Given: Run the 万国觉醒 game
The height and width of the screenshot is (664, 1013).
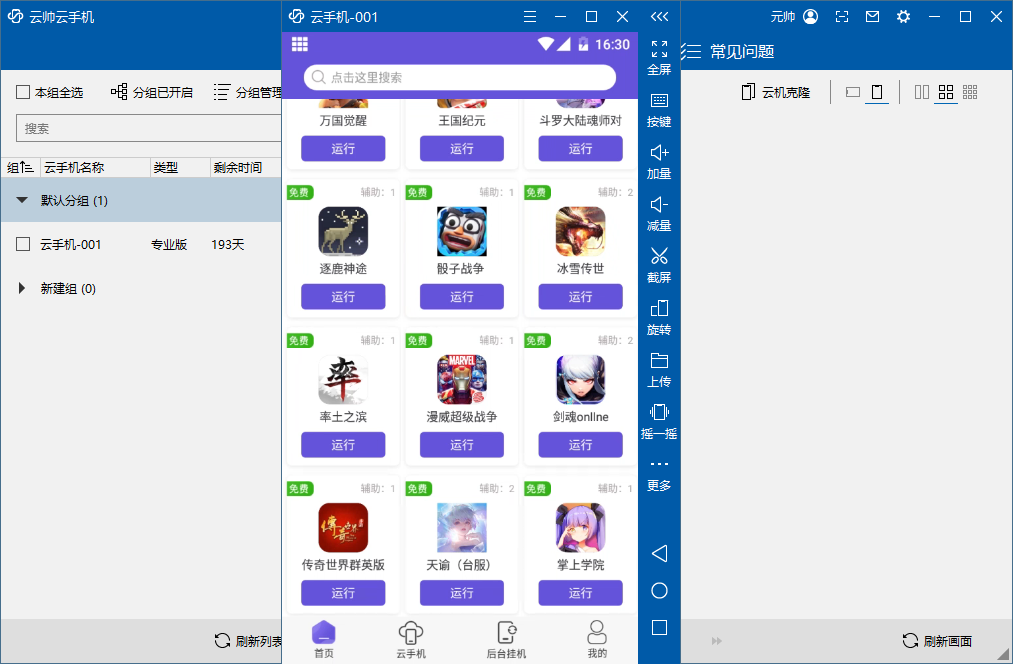Looking at the screenshot, I should [x=343, y=149].
